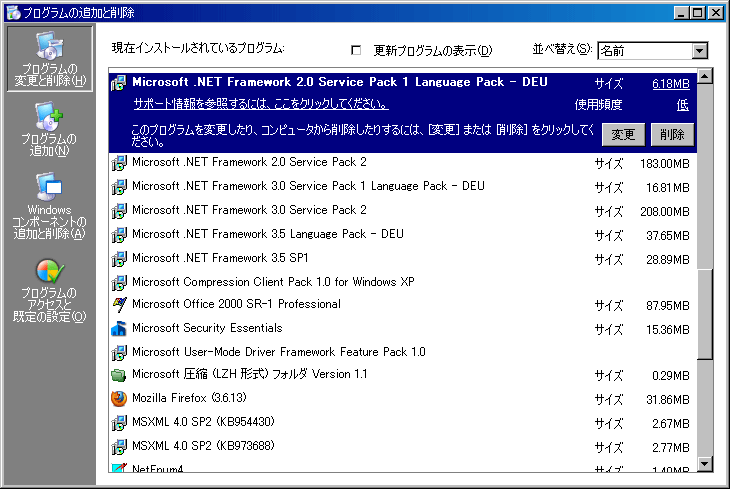Maximize the プログラムの追加と削除 window
Image resolution: width=730 pixels, height=489 pixels.
697,13
